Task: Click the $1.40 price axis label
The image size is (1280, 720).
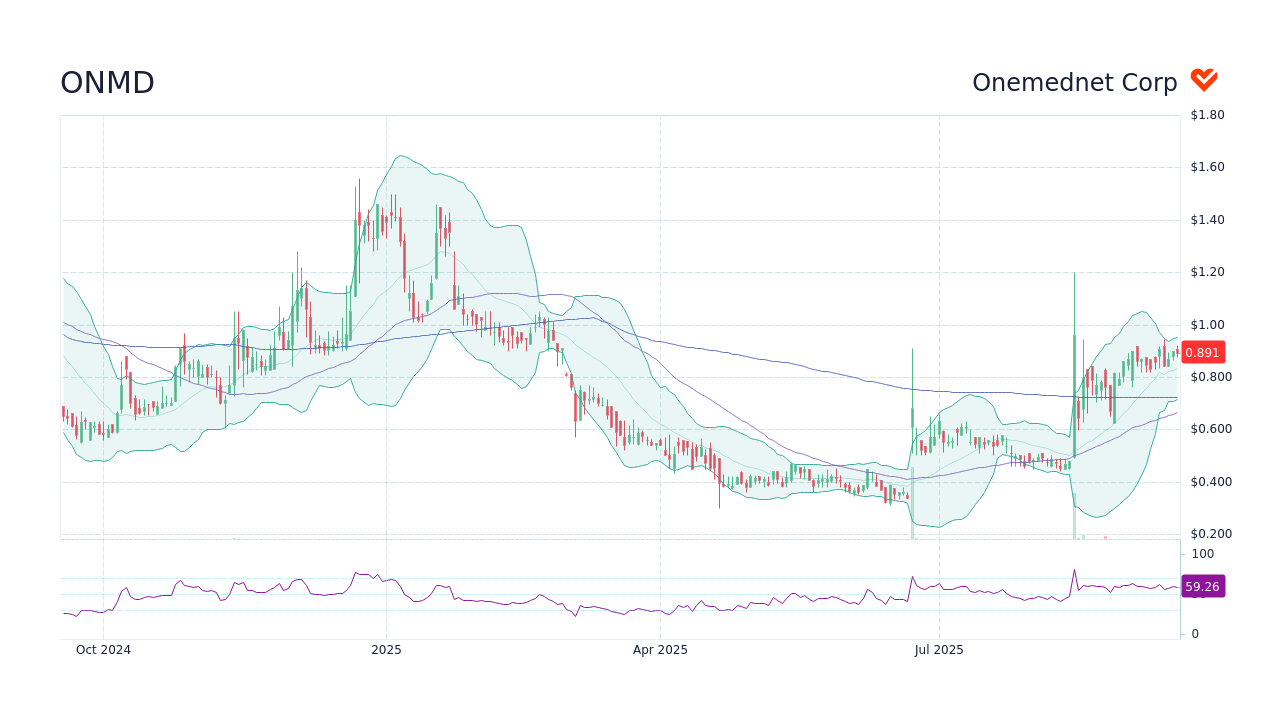Action: (x=1207, y=220)
